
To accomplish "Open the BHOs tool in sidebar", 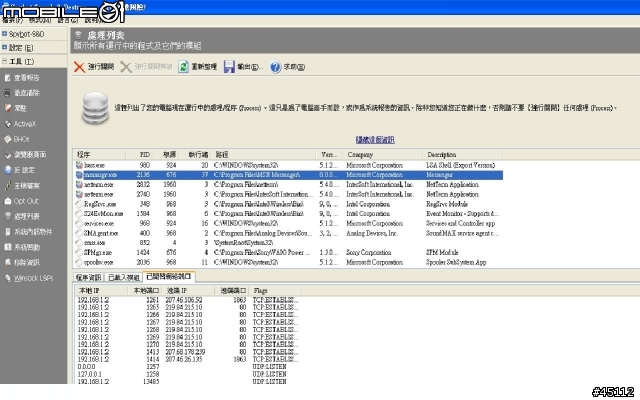I will 17,139.
